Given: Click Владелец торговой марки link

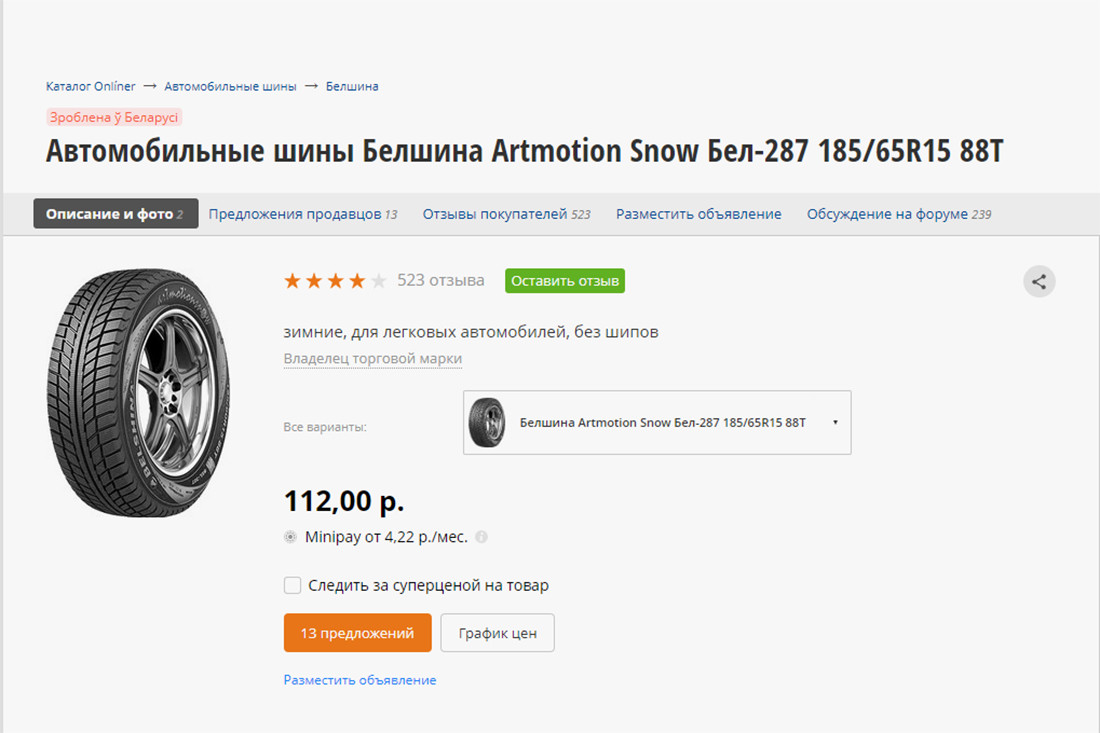Looking at the screenshot, I should (372, 359).
